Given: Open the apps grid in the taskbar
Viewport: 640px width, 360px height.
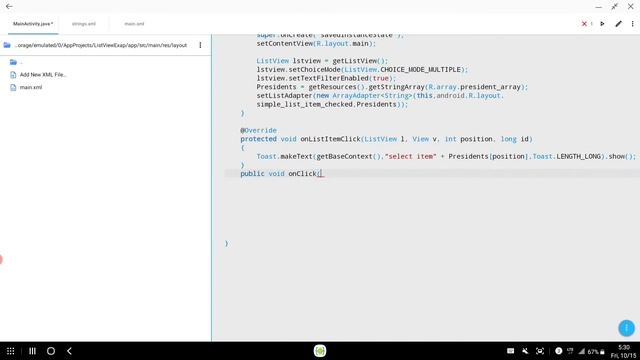Looking at the screenshot, I should click(x=11, y=351).
